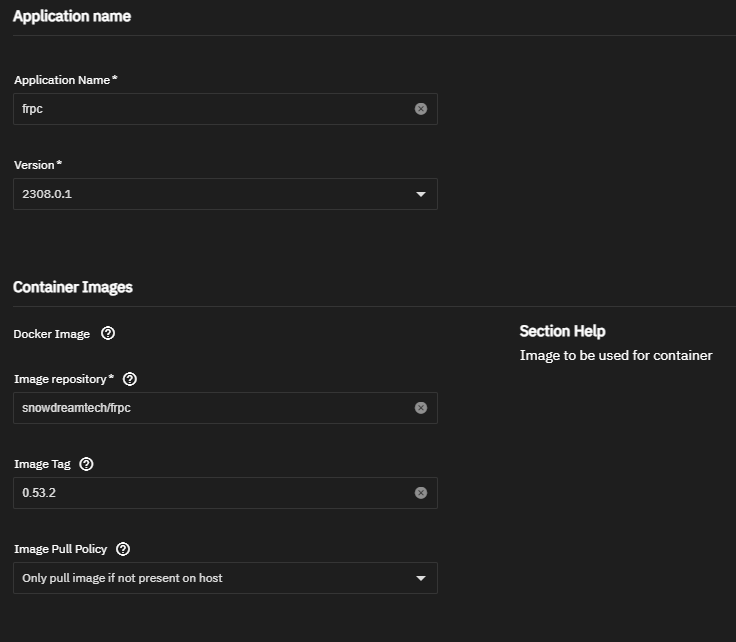Screen dimensions: 736x642
Task: Clear the Image repository field text
Action: [421, 408]
